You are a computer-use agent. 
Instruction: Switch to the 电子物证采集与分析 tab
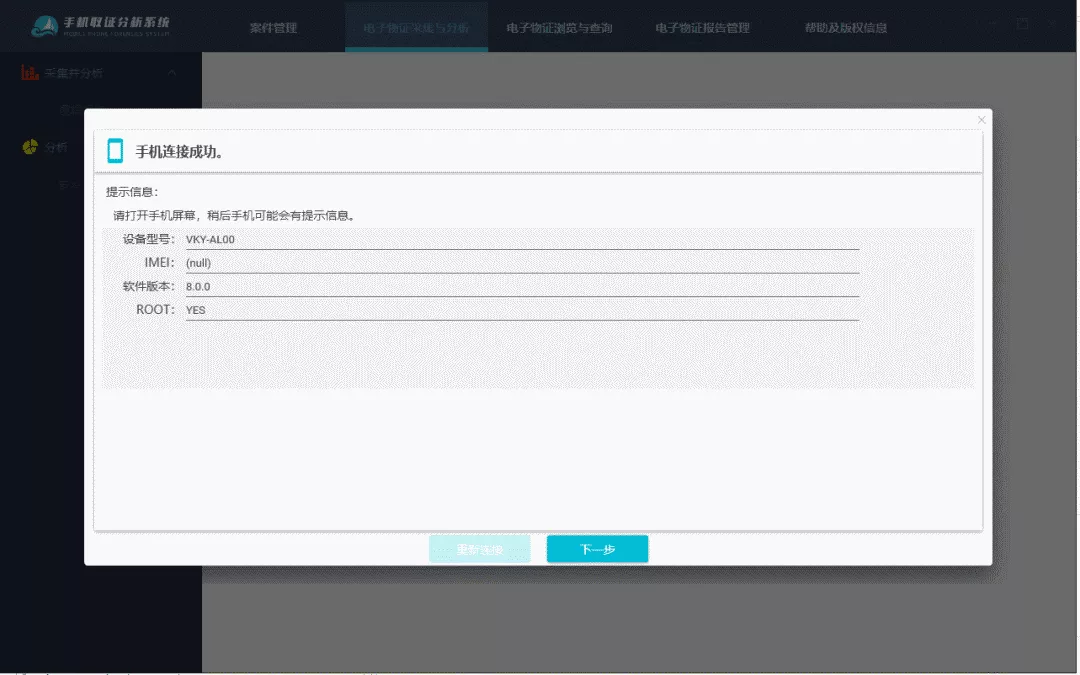[x=416, y=28]
